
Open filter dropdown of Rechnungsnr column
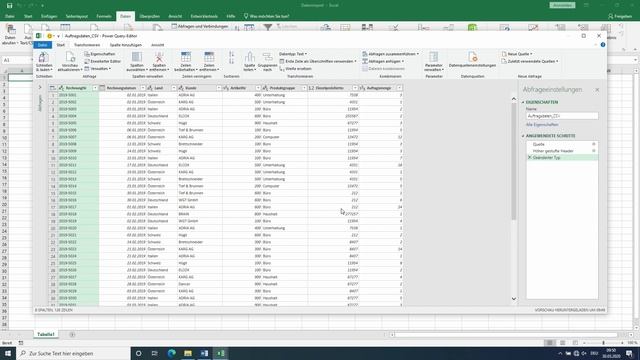95,88
